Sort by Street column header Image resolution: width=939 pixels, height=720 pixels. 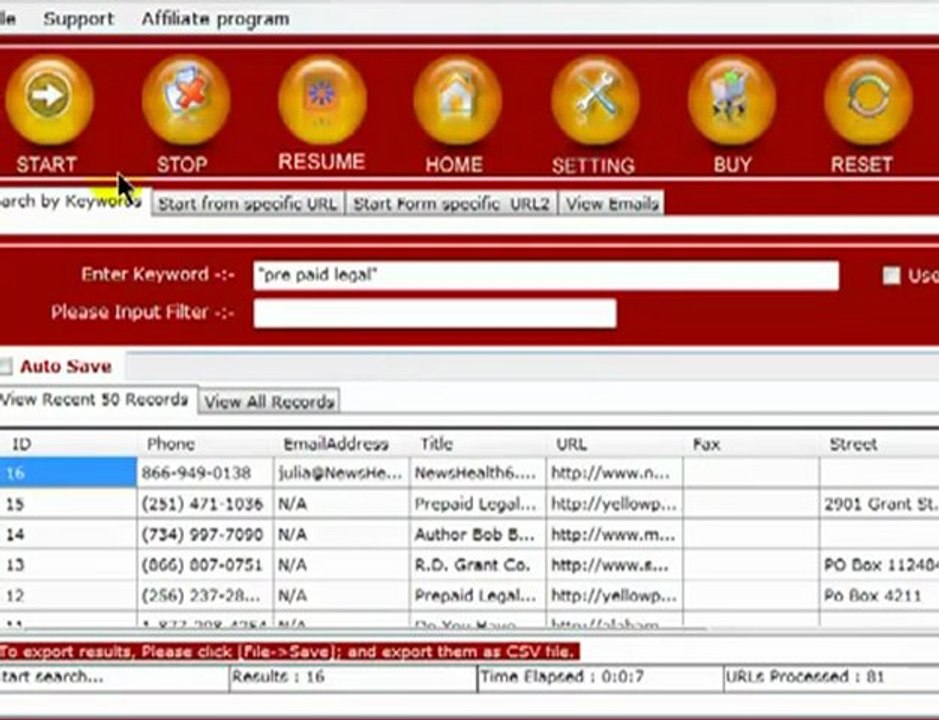[879, 444]
